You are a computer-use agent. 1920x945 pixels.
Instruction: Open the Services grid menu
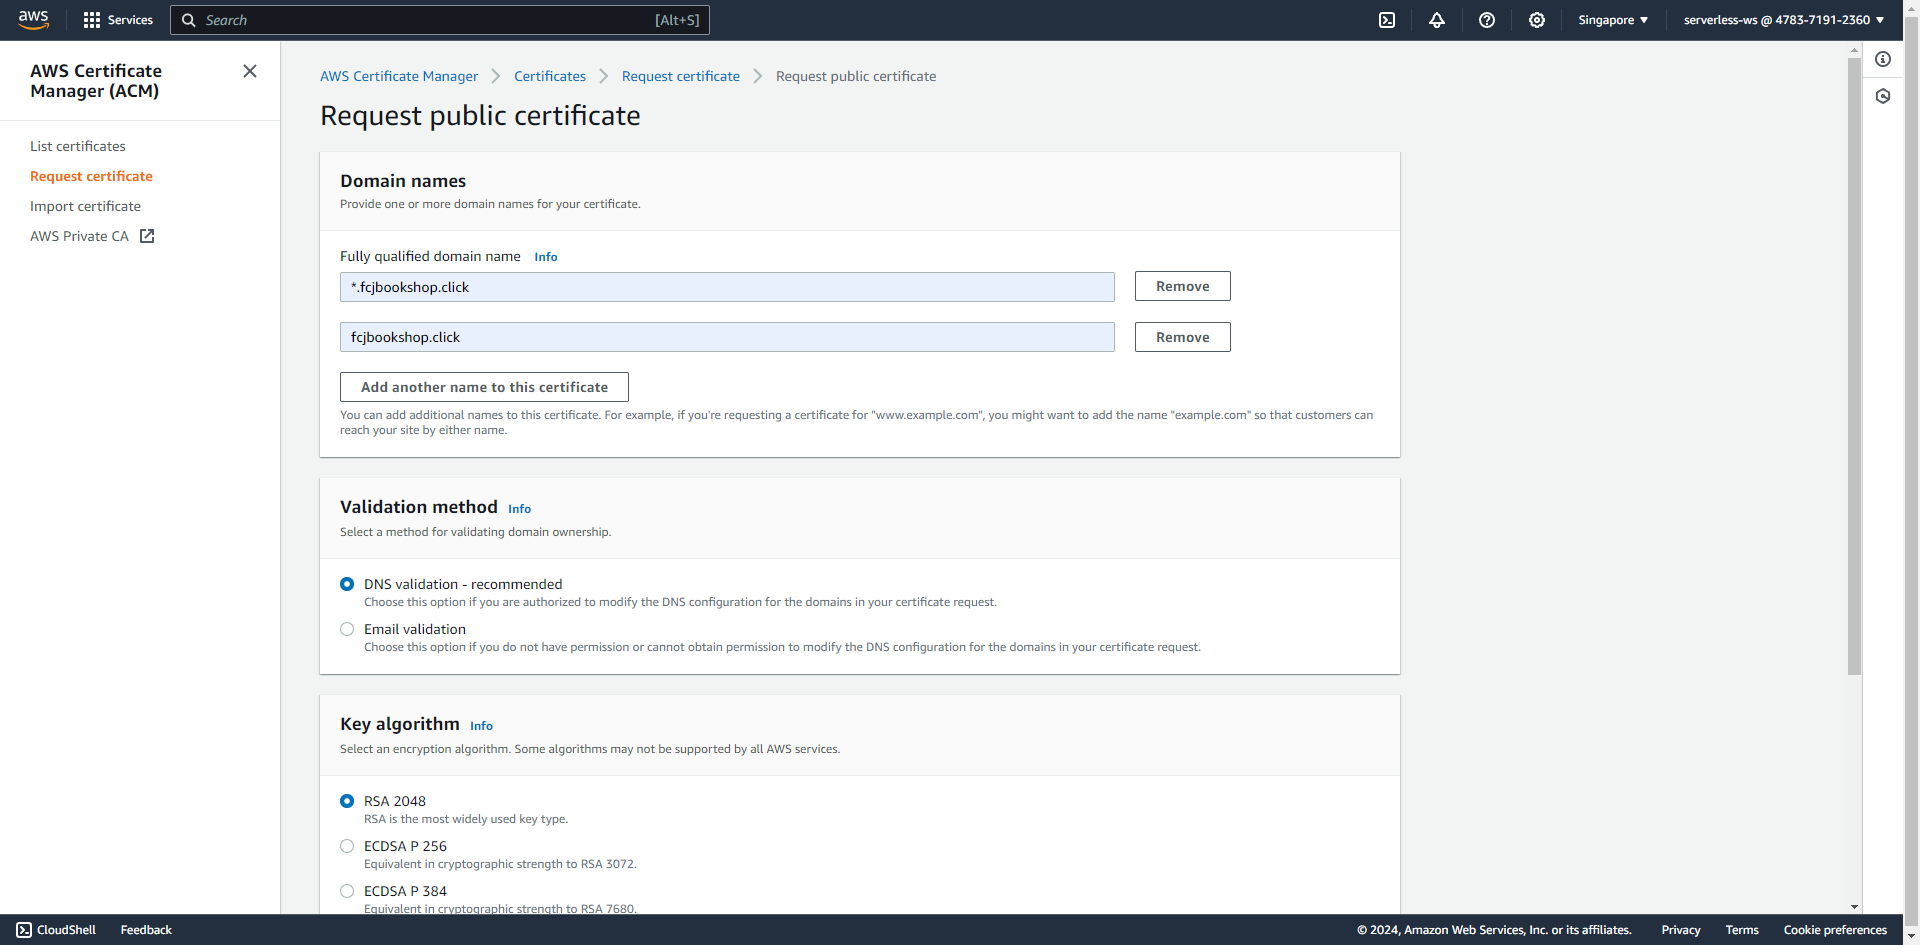(118, 20)
